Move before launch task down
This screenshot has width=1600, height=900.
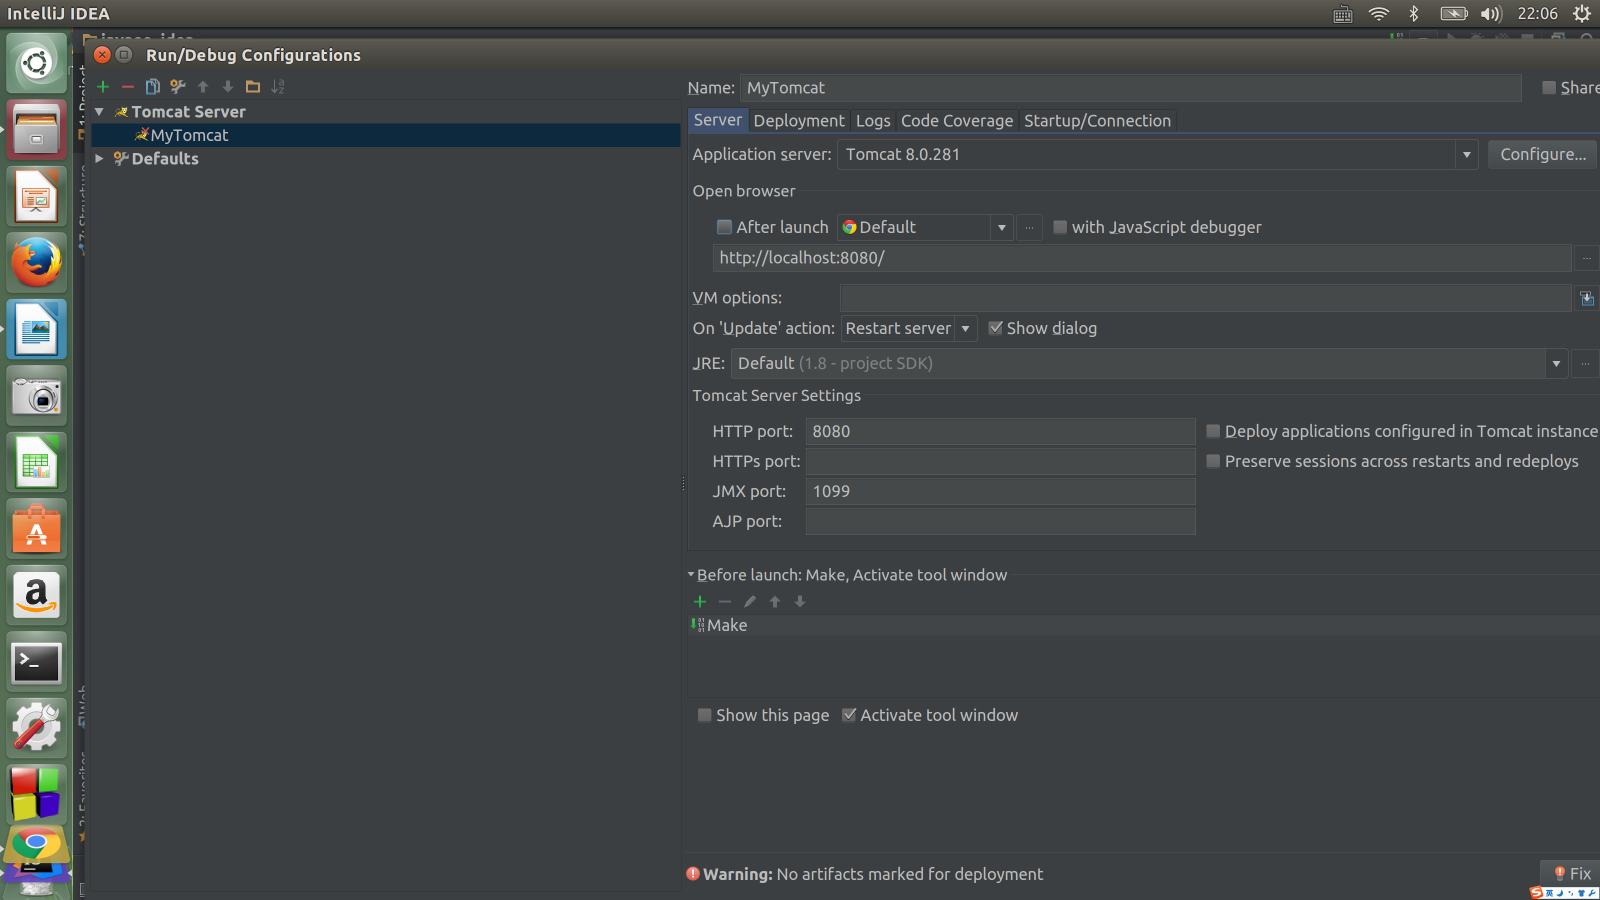pyautogui.click(x=800, y=601)
